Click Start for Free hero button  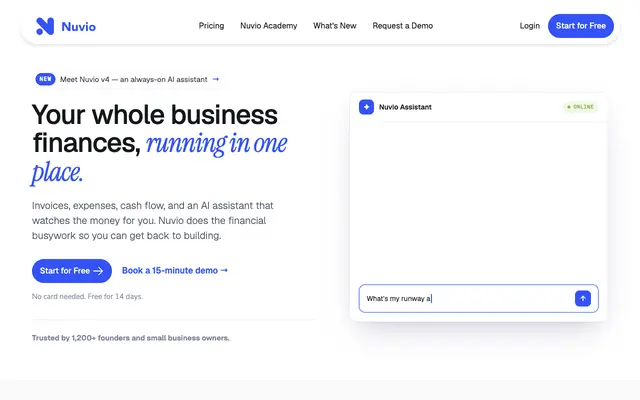pos(72,271)
